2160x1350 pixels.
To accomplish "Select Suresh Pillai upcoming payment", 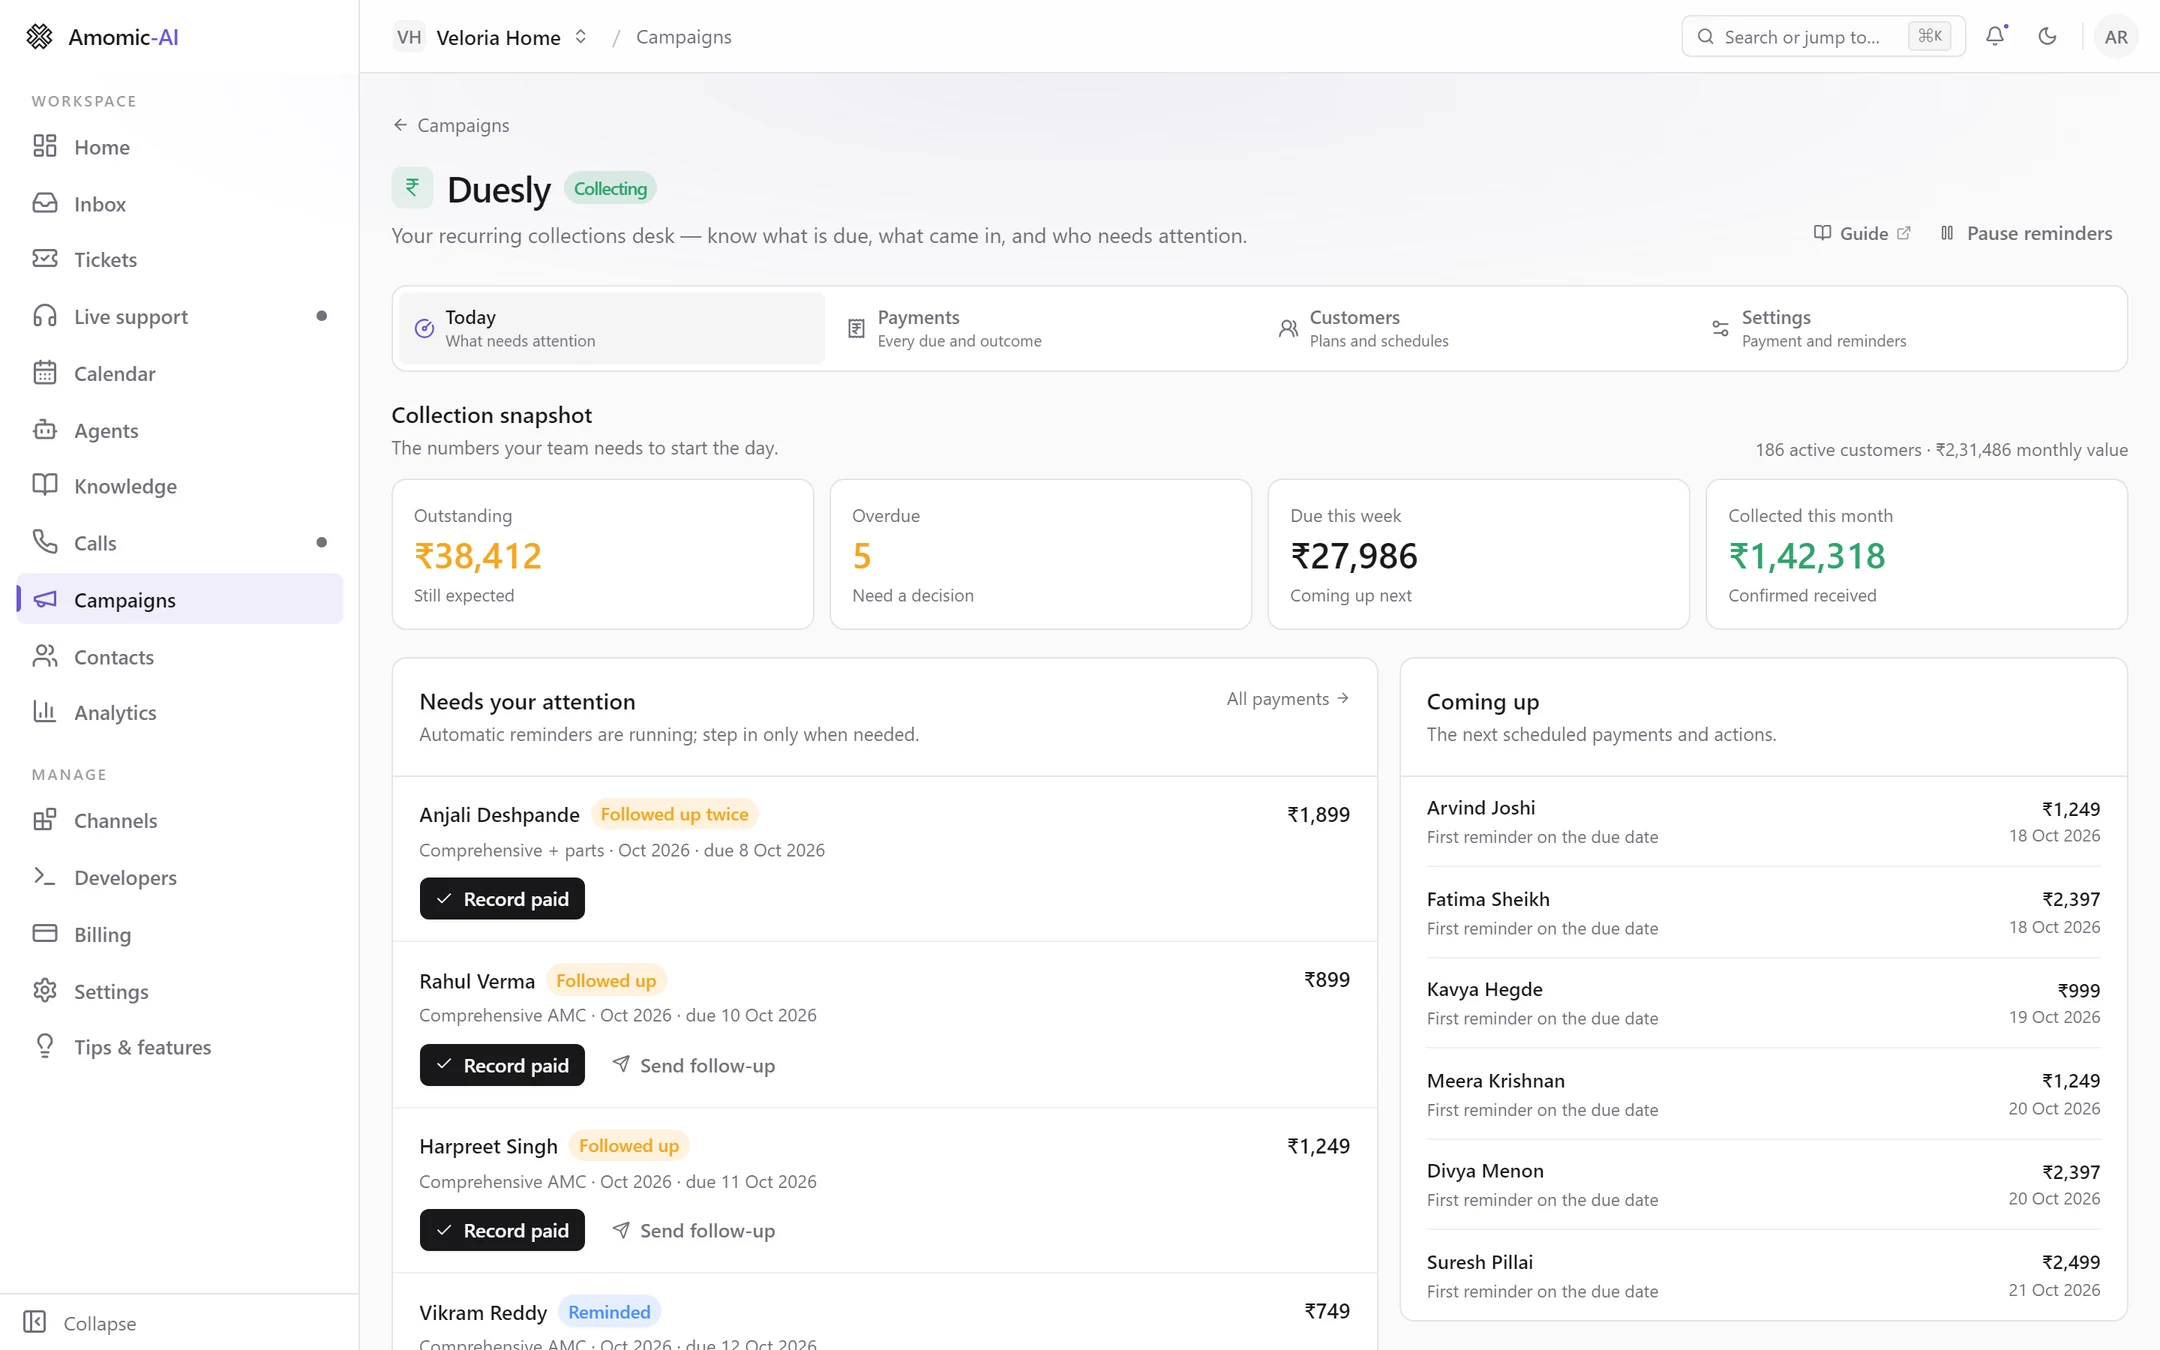I will pyautogui.click(x=1763, y=1276).
